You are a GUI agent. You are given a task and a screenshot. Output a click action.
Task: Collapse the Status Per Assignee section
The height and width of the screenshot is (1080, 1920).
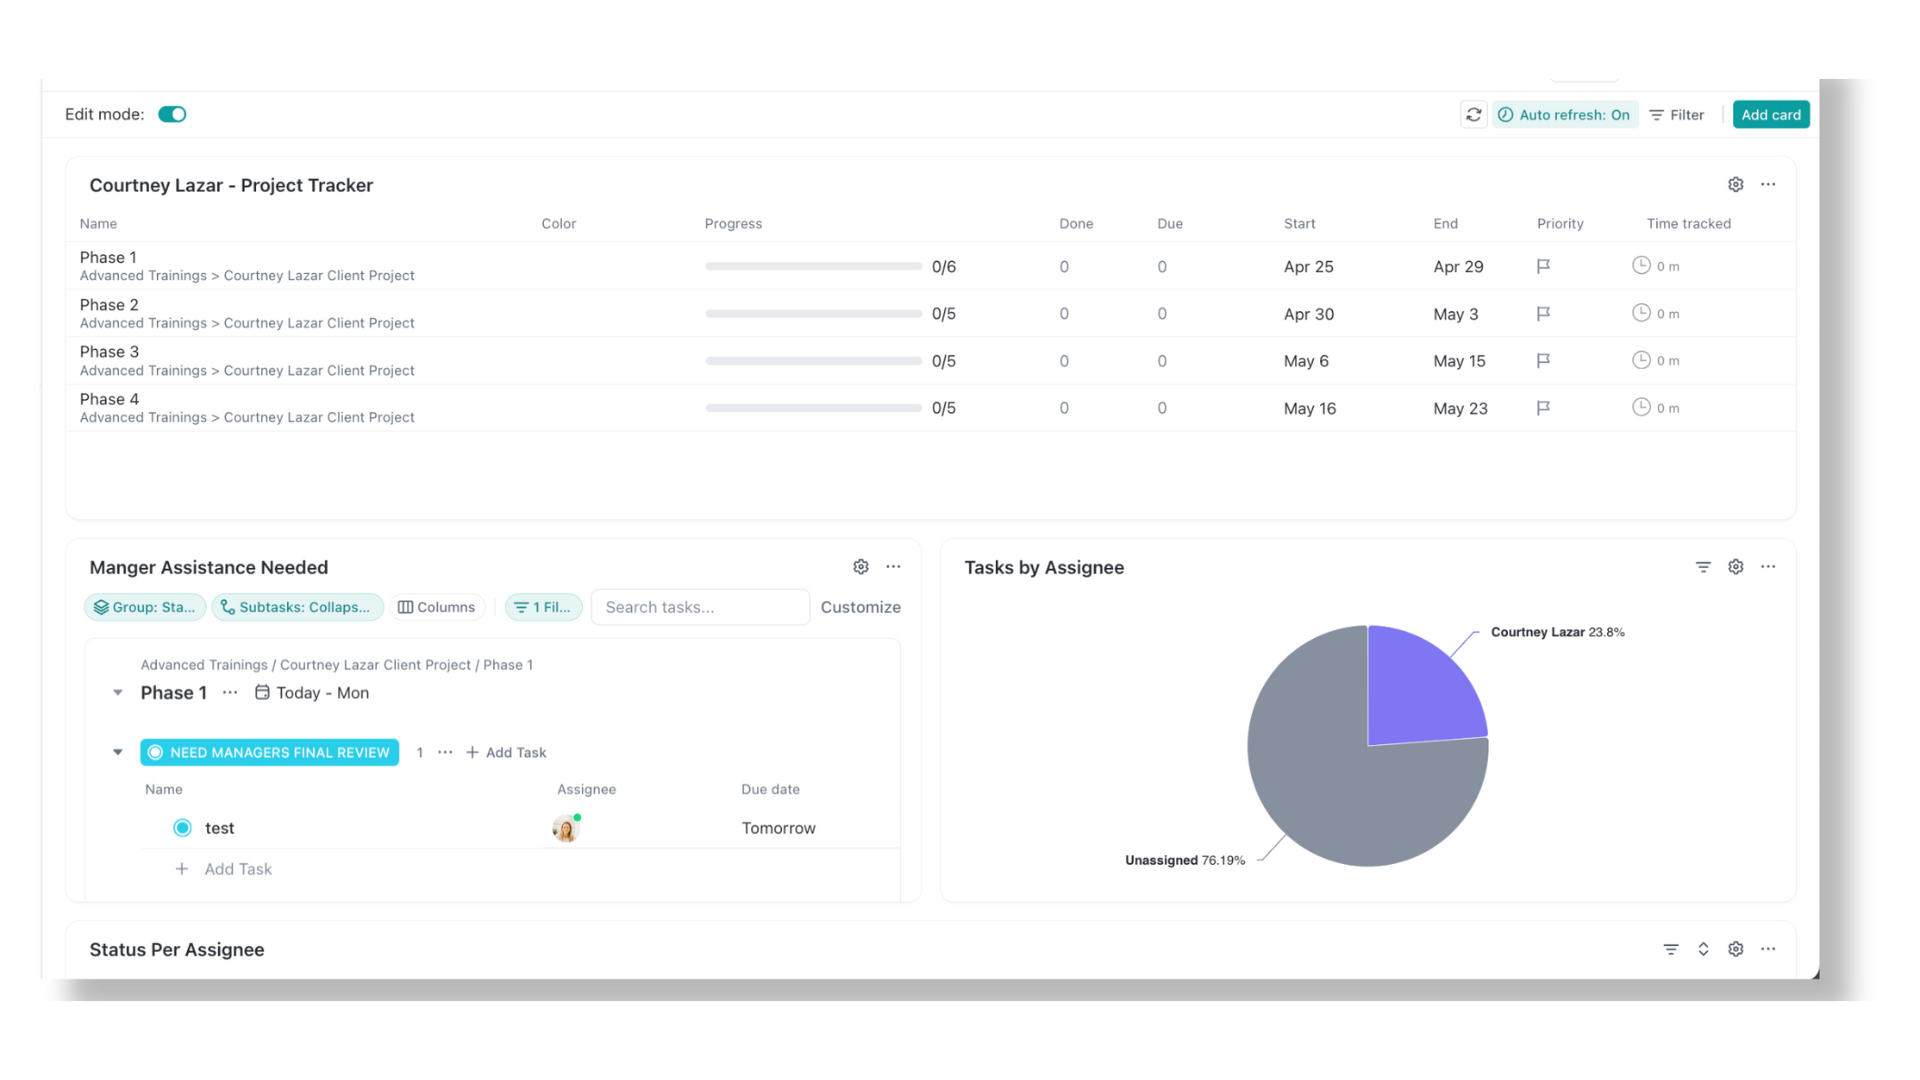1704,948
